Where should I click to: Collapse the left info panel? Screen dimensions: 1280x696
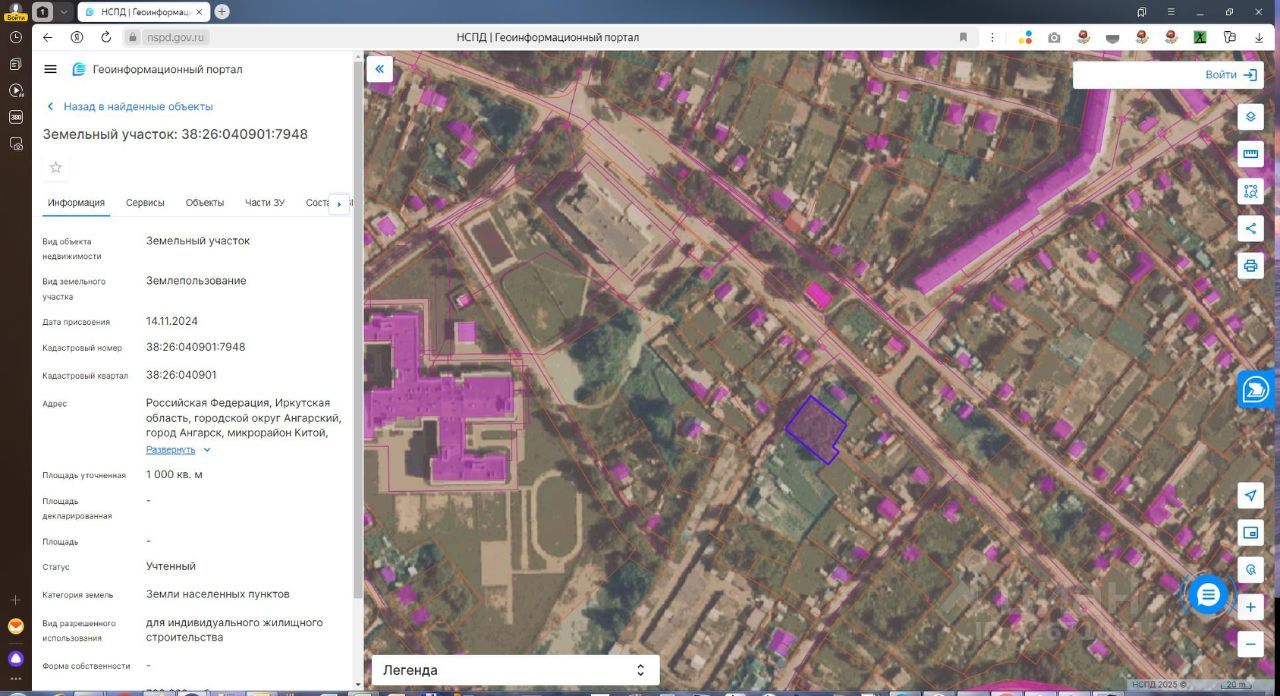(380, 69)
